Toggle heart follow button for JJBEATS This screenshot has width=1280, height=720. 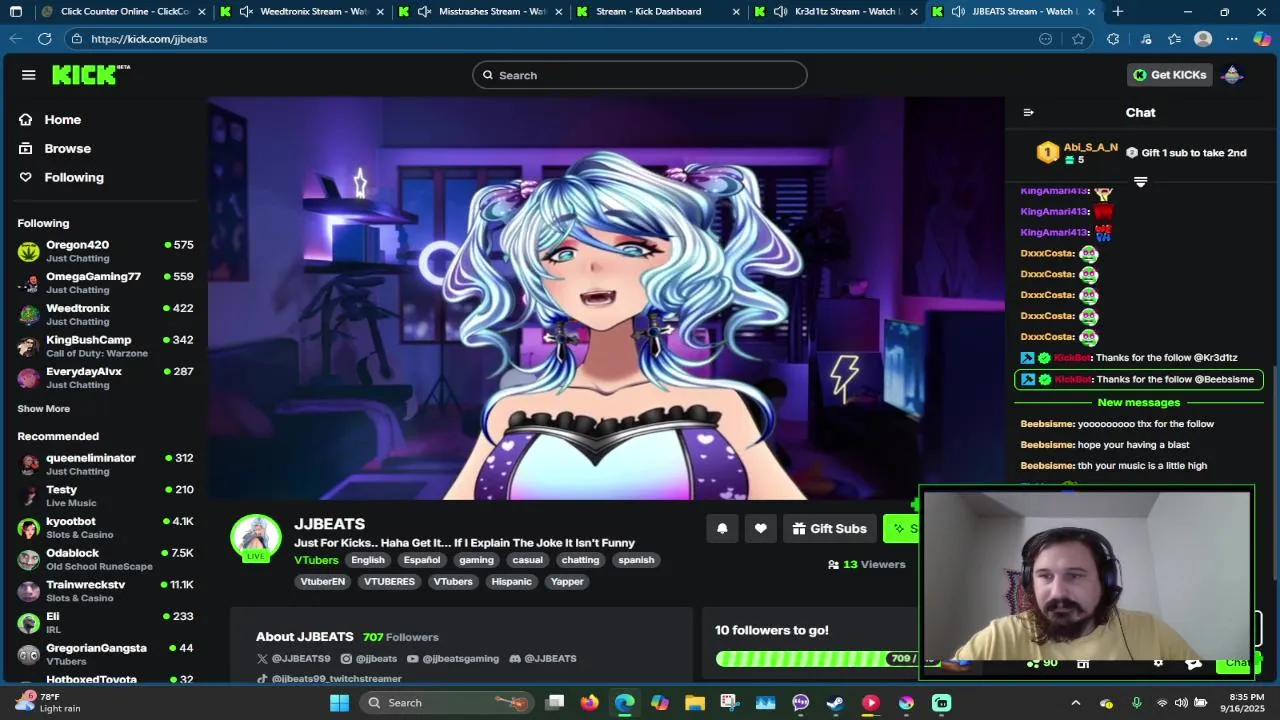[760, 529]
